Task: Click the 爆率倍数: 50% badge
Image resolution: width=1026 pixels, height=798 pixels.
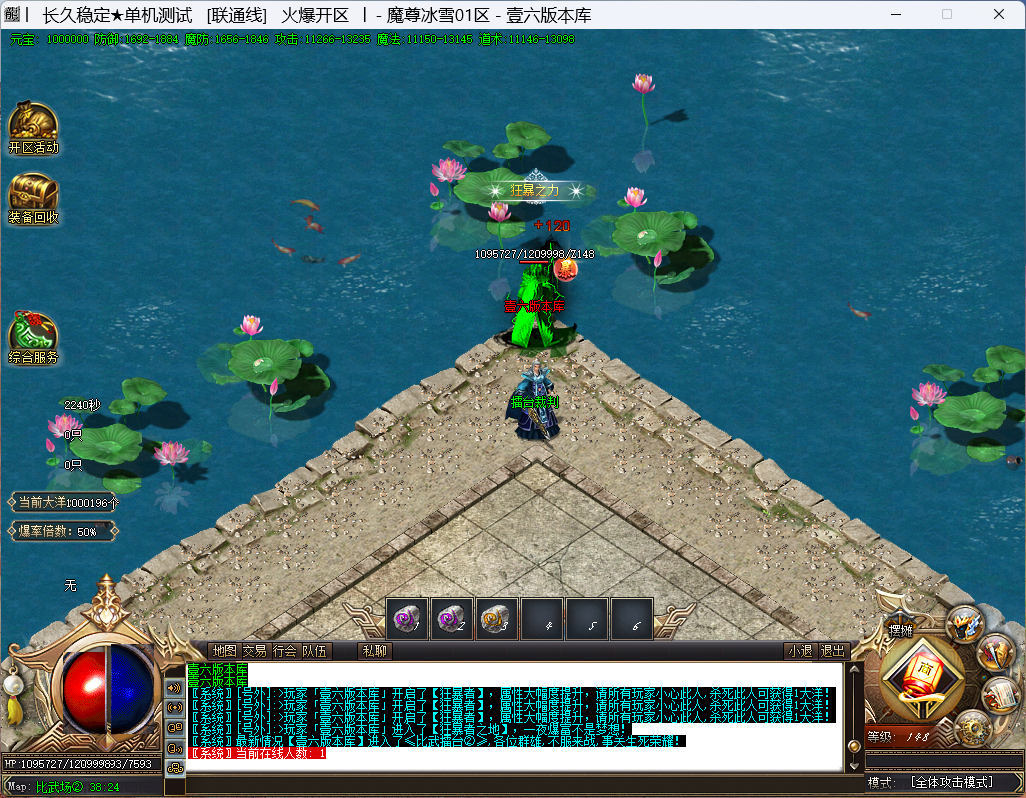Action: click(x=63, y=531)
